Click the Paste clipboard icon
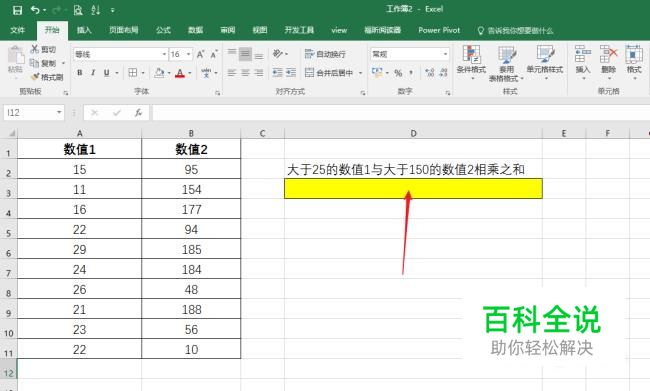The image size is (650, 391). coord(16,56)
